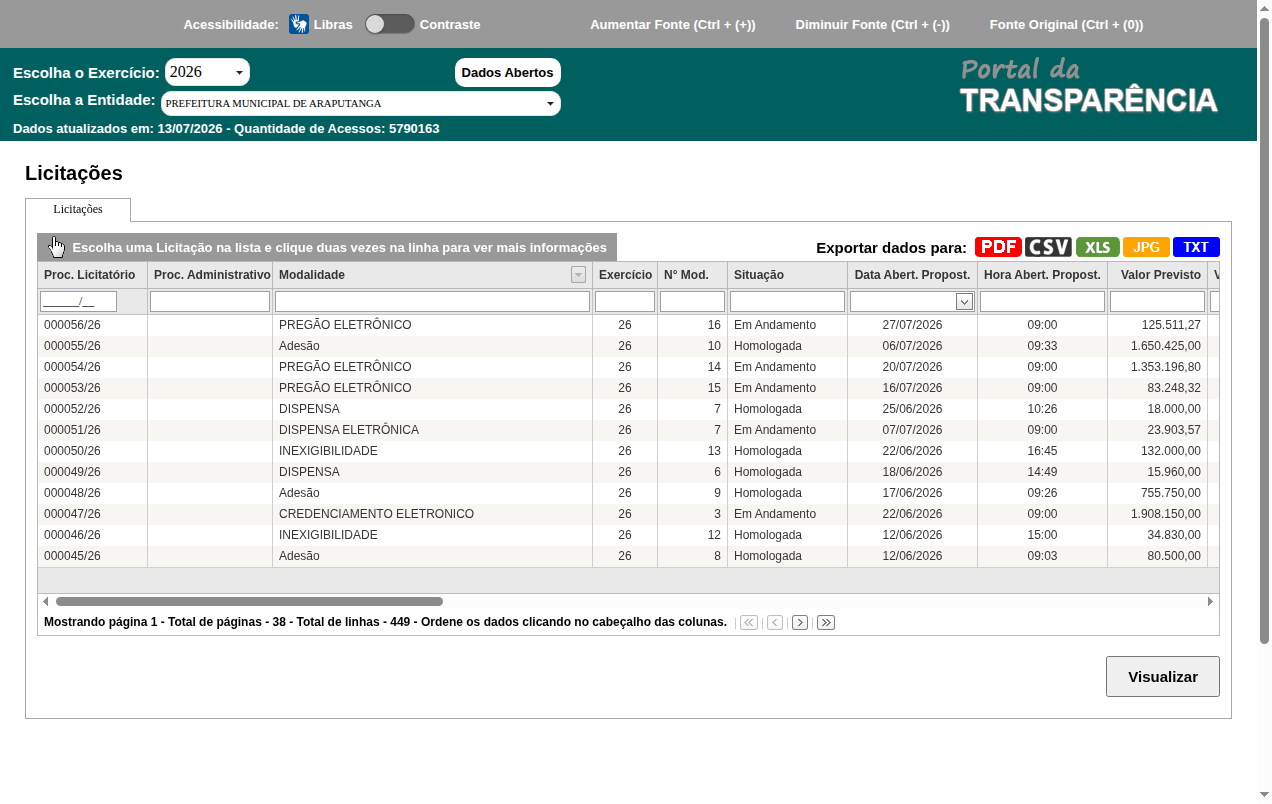Sort by Exercício column header

click(625, 275)
